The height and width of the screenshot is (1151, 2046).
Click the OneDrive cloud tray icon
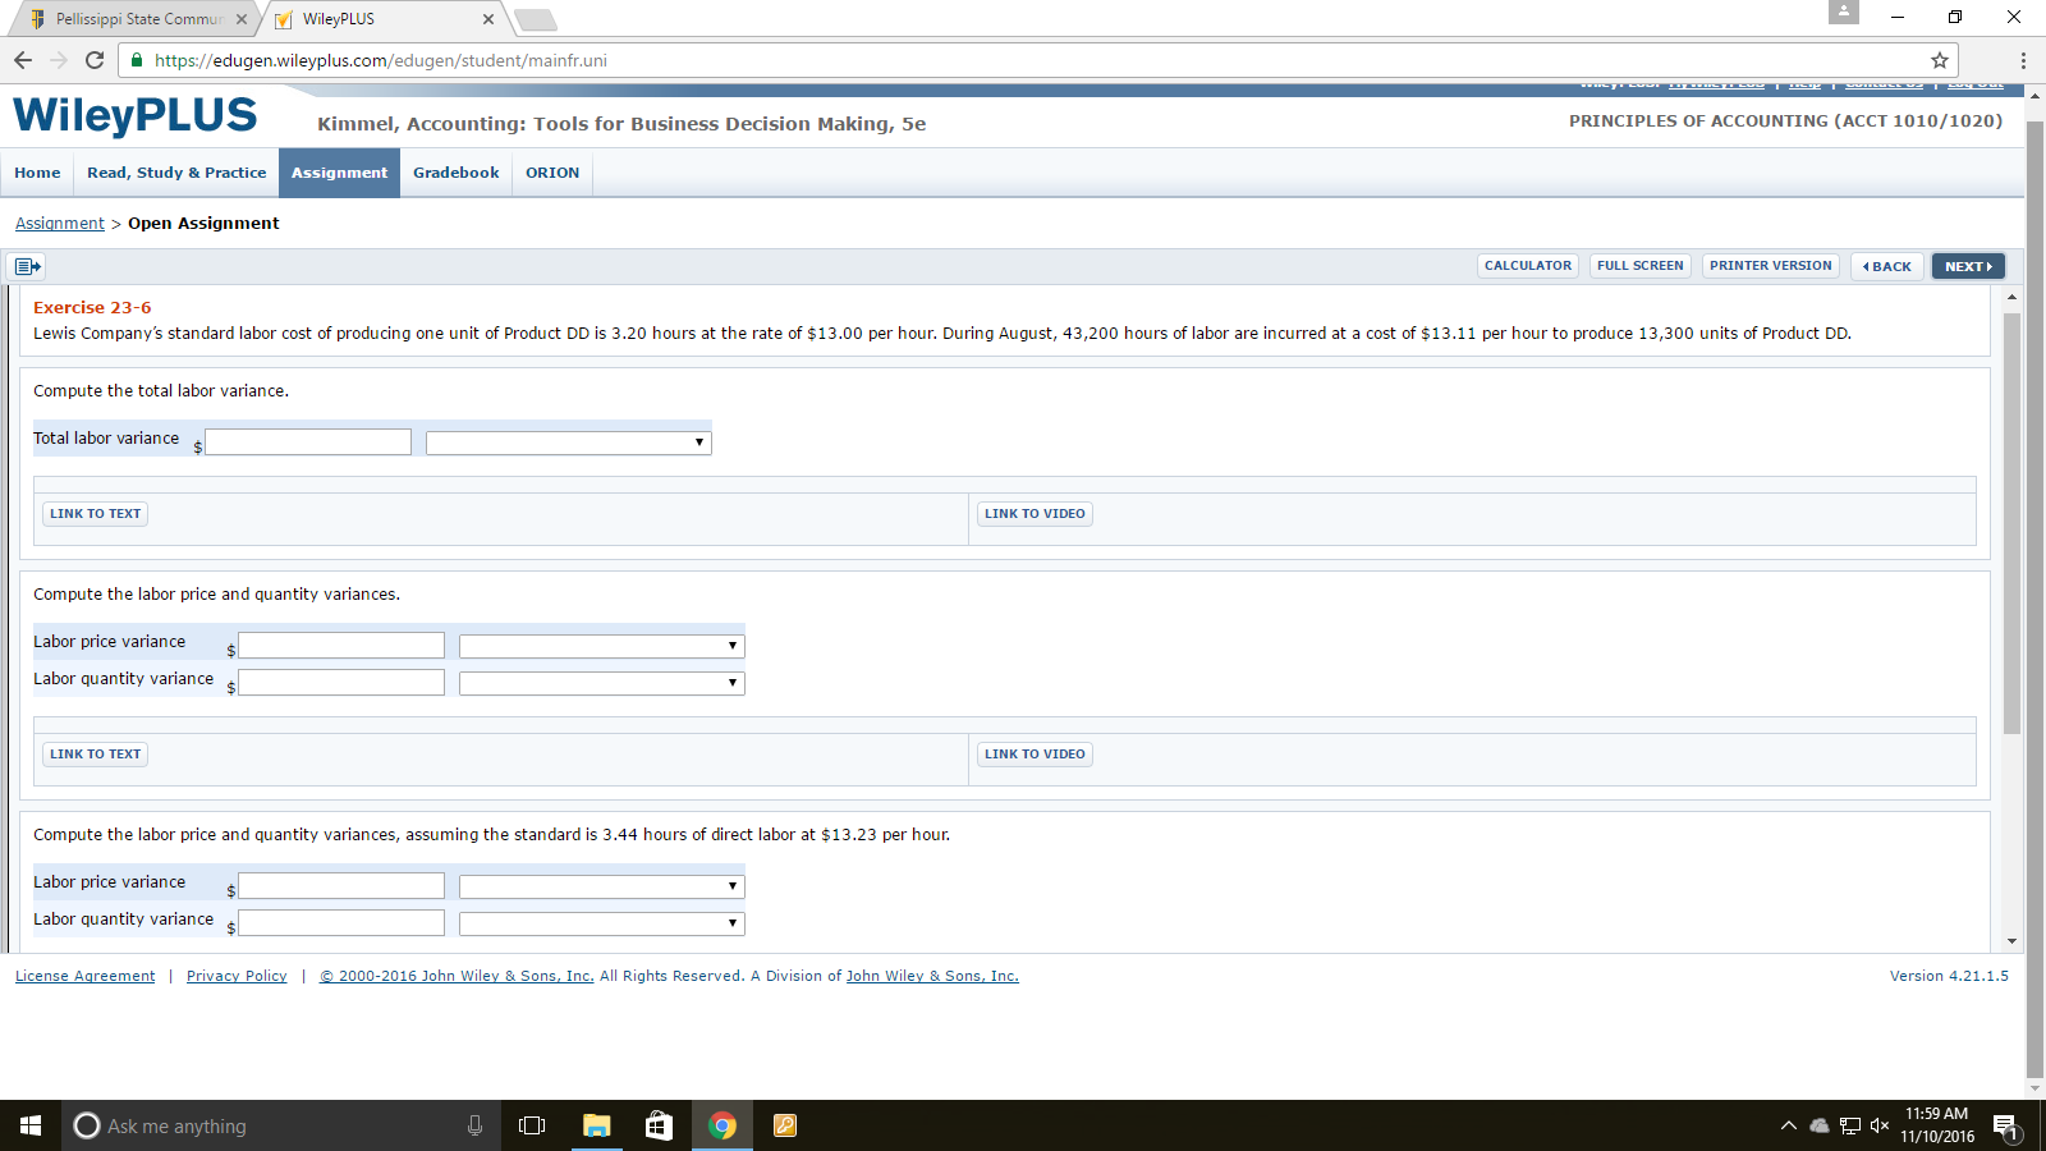click(x=1819, y=1126)
